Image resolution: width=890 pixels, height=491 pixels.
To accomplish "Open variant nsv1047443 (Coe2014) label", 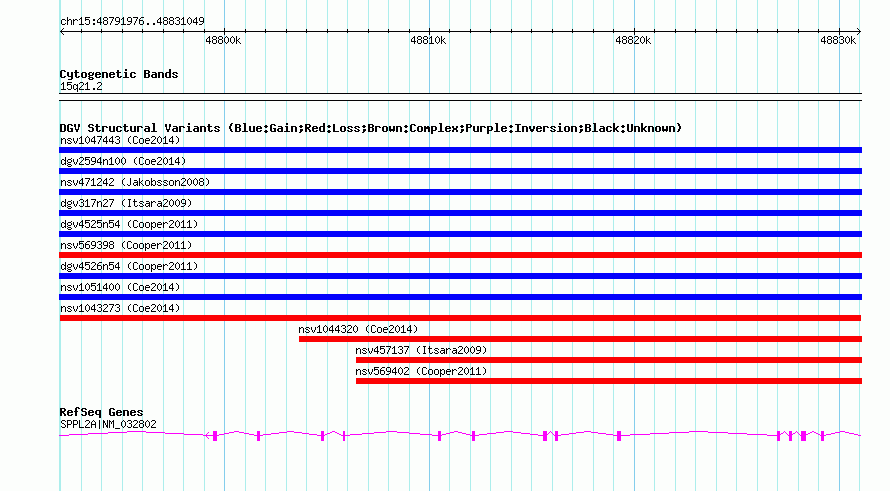I will tap(120, 140).
